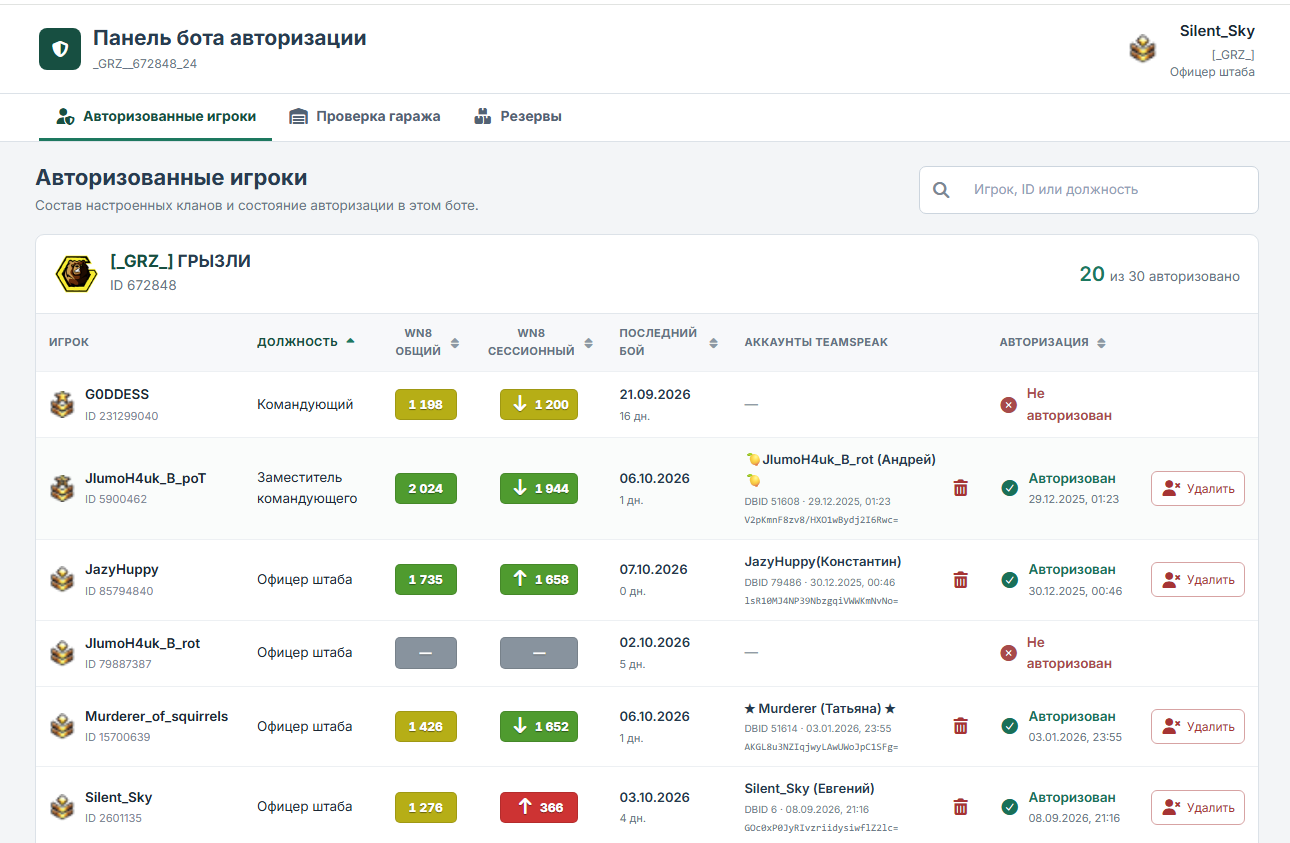Switch to Проверка гаража tab
Screen dimensions: 1290x843
click(364, 116)
